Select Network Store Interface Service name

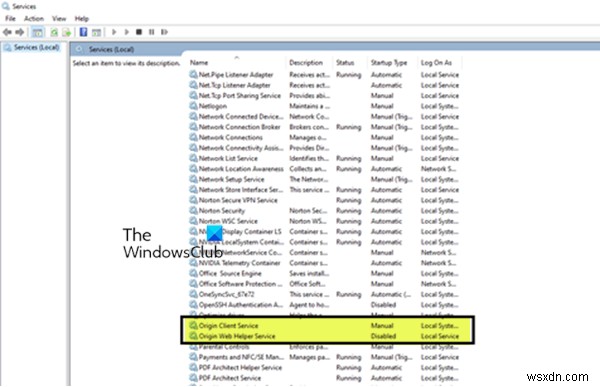[x=241, y=190]
